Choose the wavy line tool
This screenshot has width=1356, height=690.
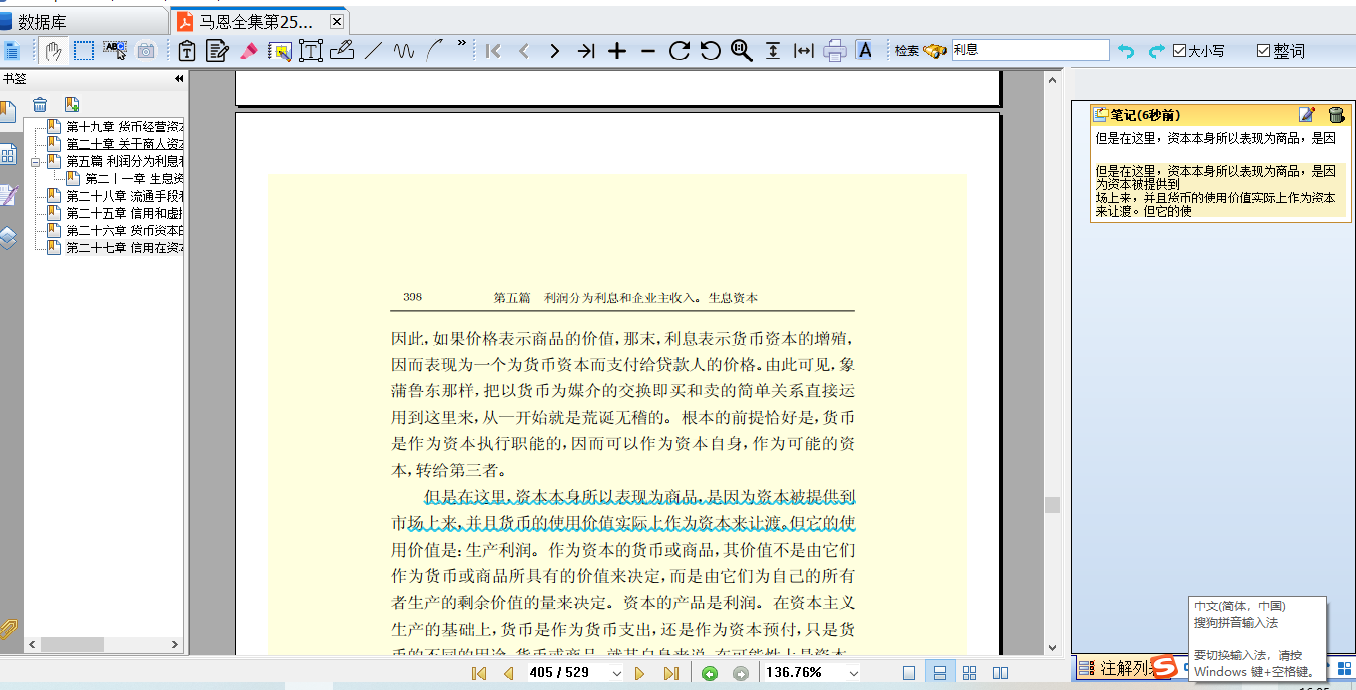404,50
